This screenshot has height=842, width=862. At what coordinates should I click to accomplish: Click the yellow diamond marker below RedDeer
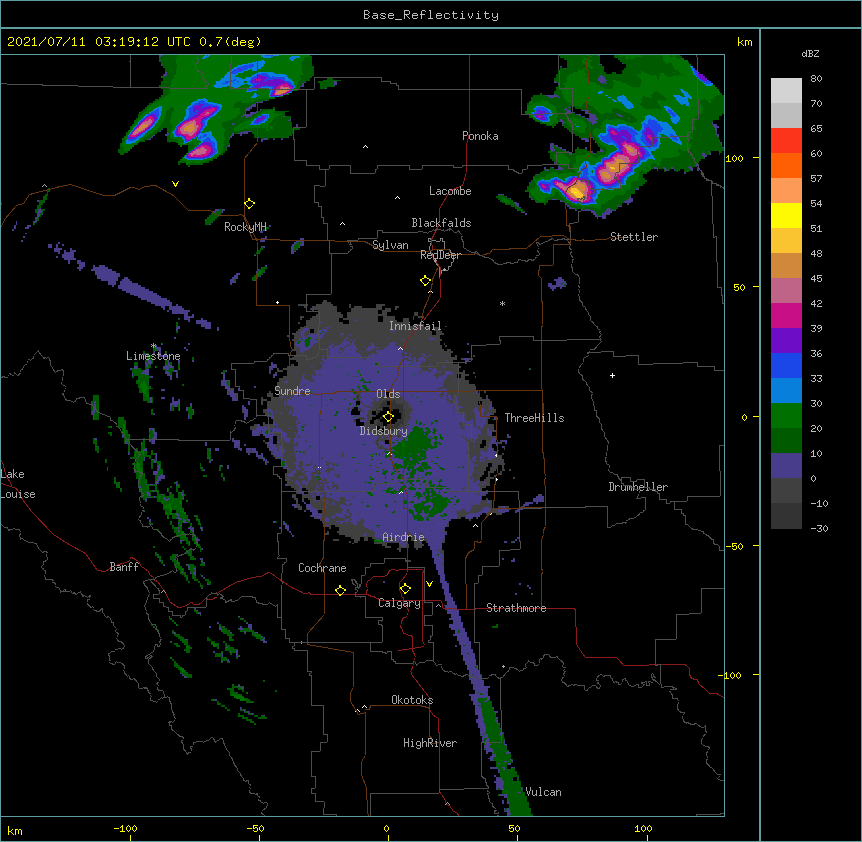426,281
